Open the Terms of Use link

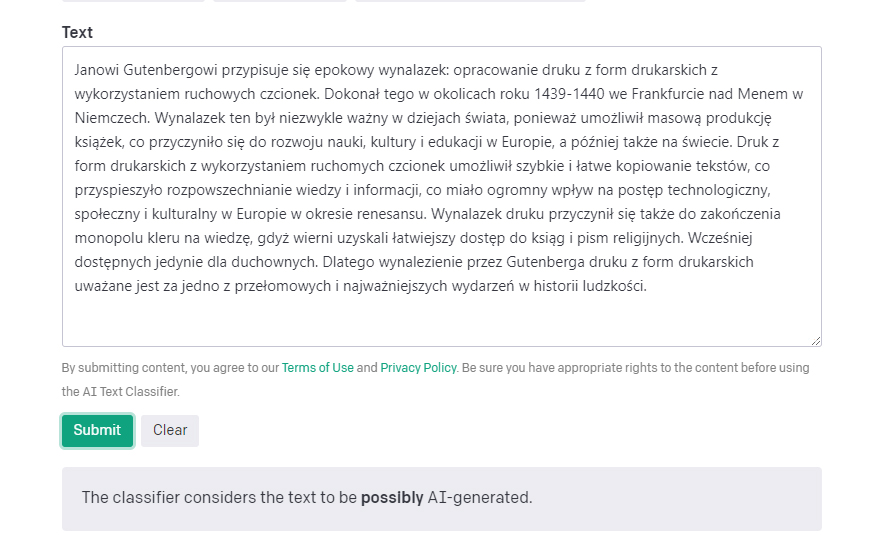tap(318, 368)
